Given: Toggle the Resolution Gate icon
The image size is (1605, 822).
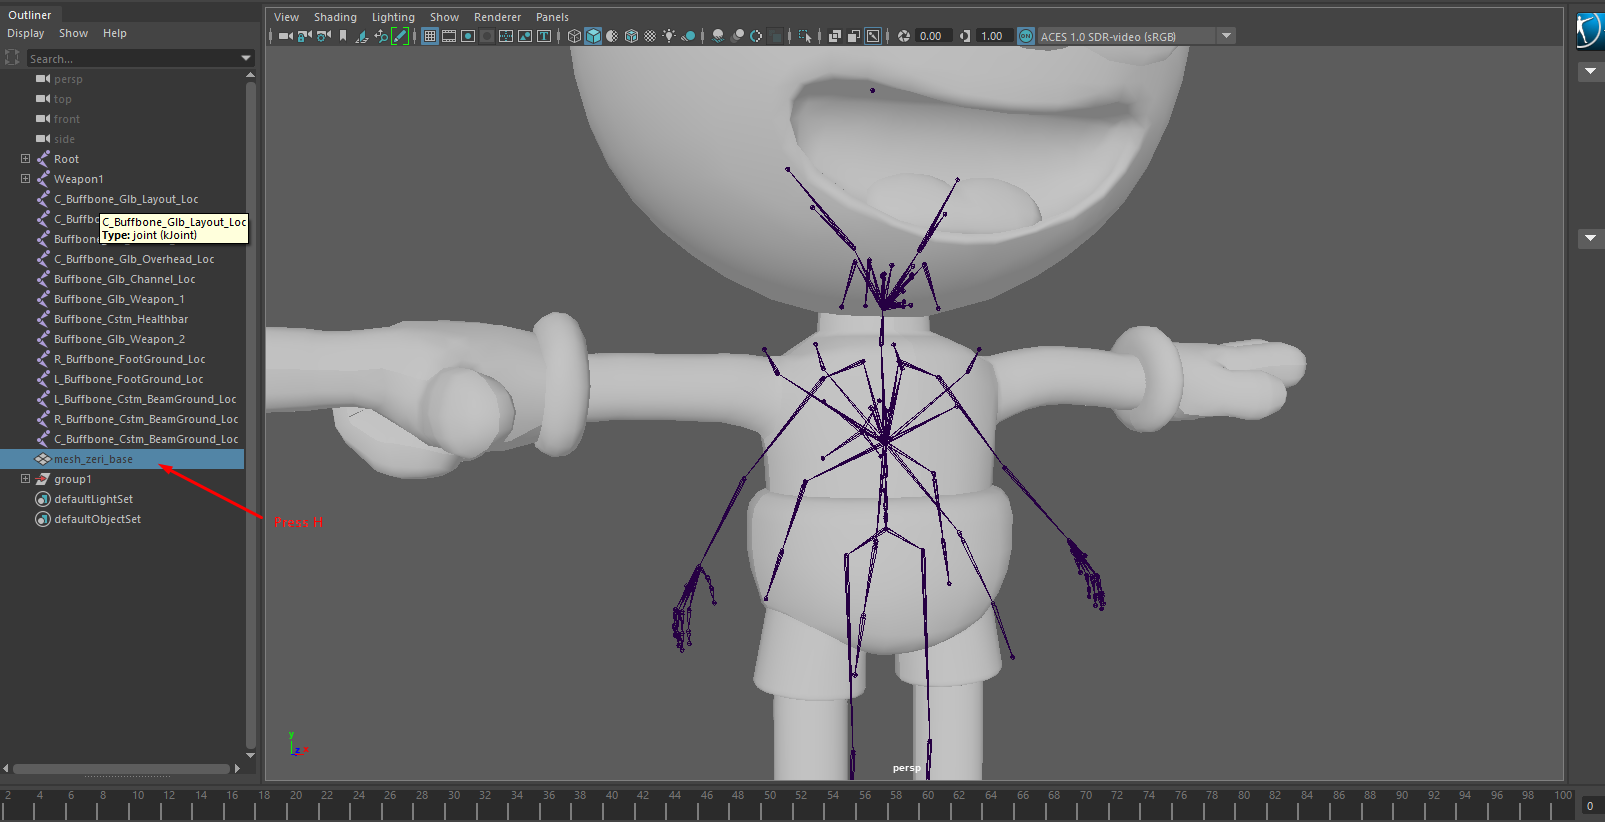Looking at the screenshot, I should point(468,36).
